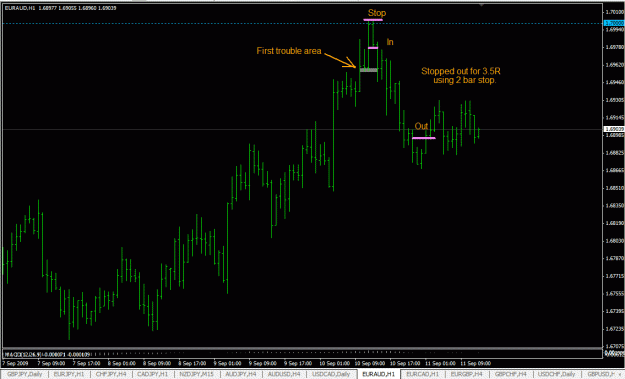Click the indicator subwindow values label
This screenshot has width=625, height=379.
click(47, 354)
